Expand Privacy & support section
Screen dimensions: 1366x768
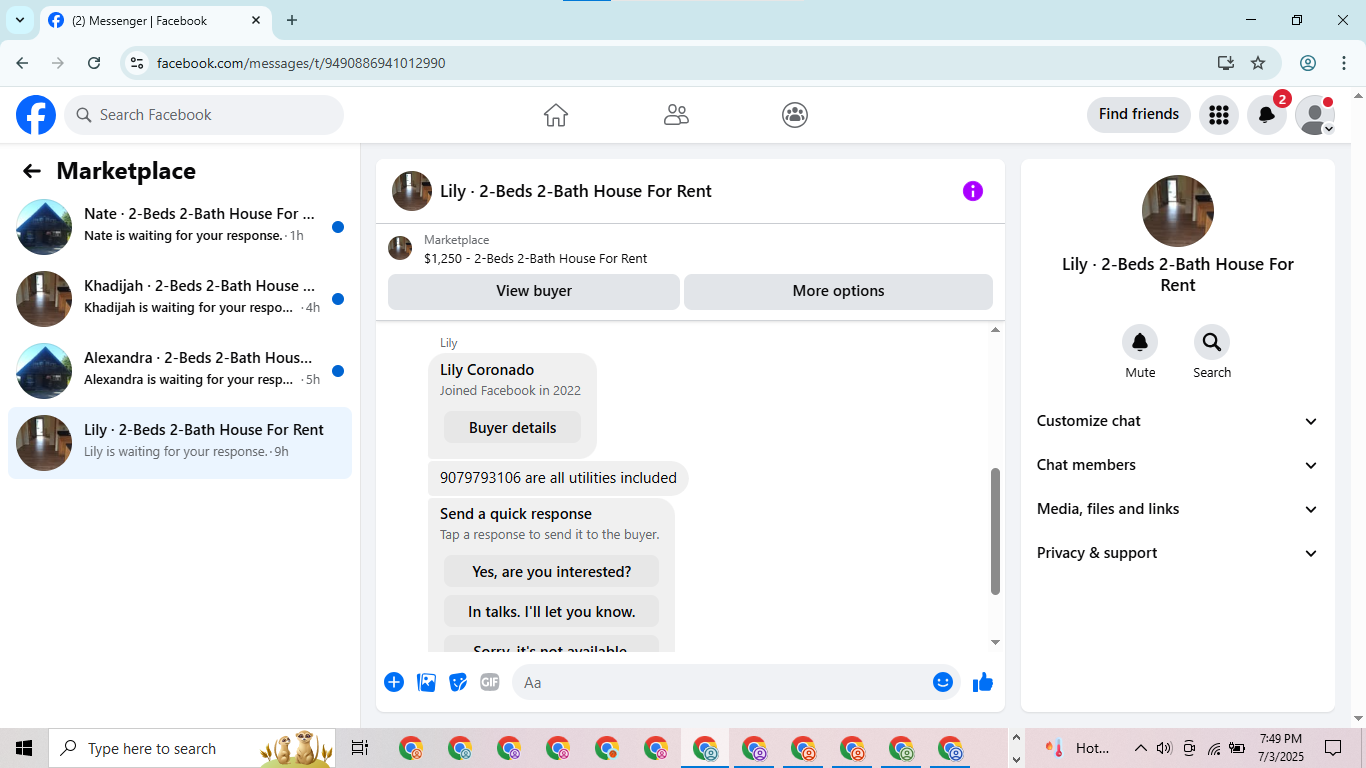coord(1178,553)
